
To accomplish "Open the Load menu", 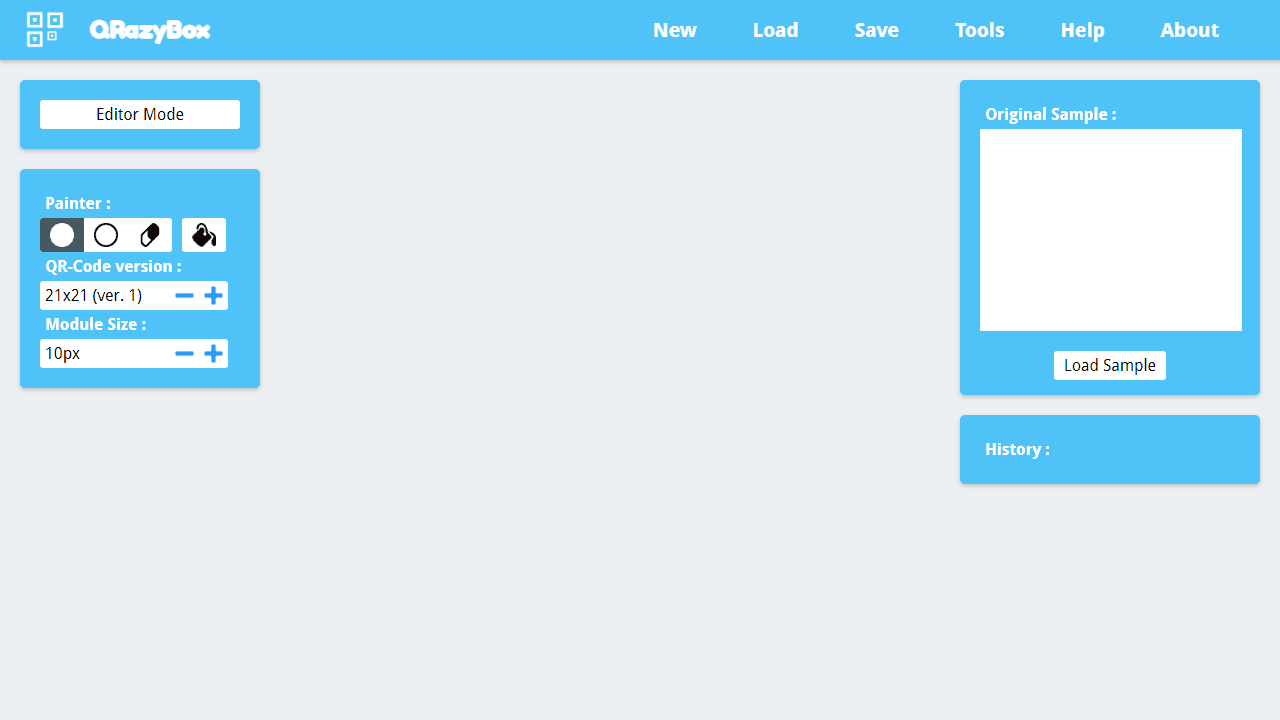I will 776,30.
